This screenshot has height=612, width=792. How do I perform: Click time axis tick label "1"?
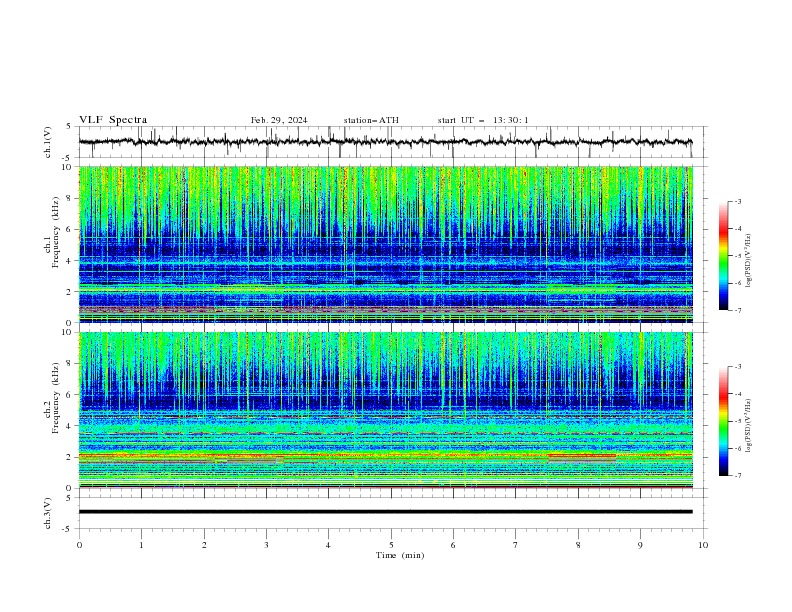tap(141, 545)
